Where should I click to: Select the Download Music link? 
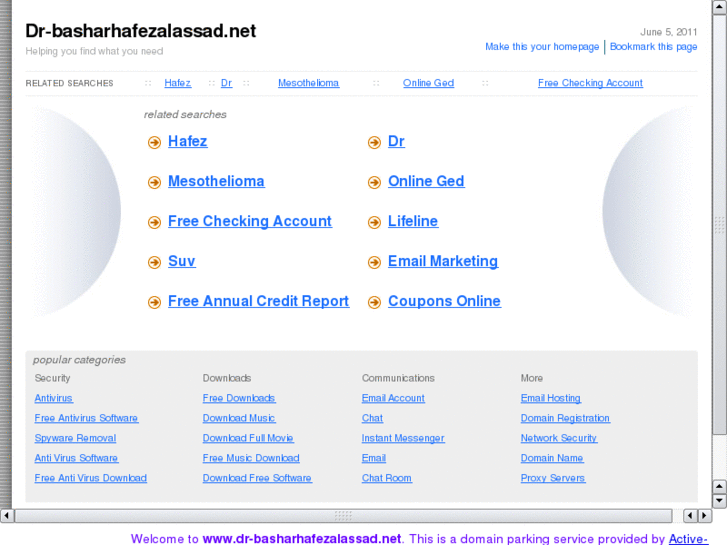239,418
